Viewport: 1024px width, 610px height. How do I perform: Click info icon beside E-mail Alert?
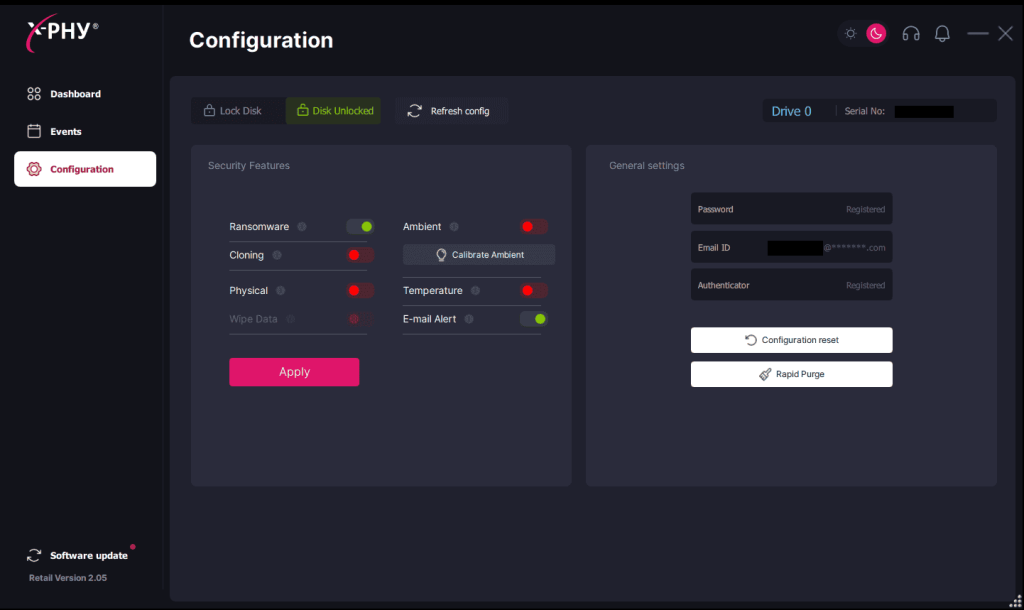[469, 319]
